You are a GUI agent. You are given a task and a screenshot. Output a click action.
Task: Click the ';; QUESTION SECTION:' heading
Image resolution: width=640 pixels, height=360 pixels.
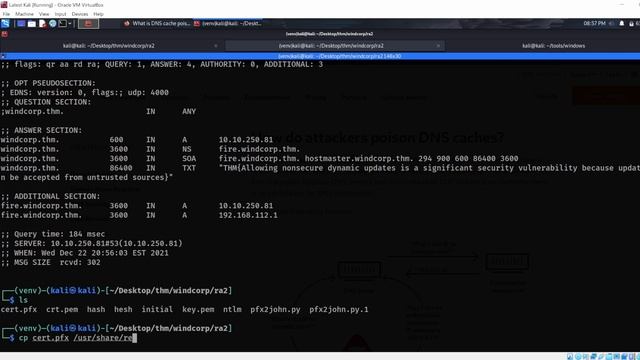(46, 102)
